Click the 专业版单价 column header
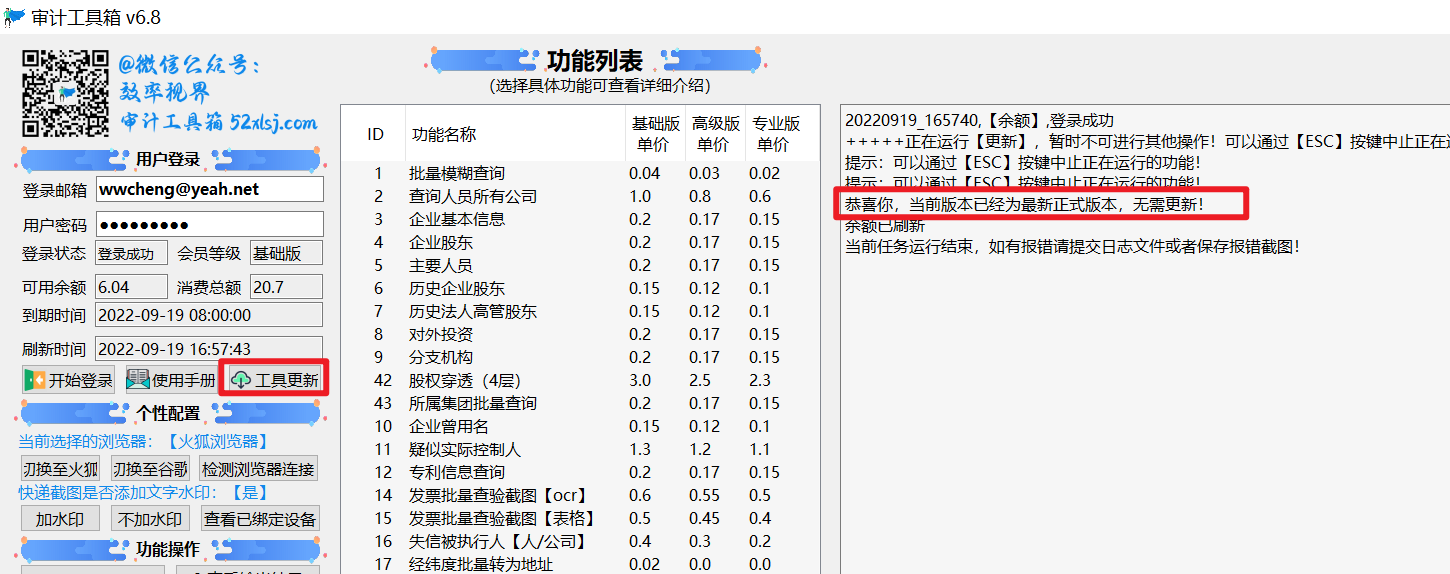This screenshot has height=574, width=1450. pyautogui.click(x=776, y=134)
